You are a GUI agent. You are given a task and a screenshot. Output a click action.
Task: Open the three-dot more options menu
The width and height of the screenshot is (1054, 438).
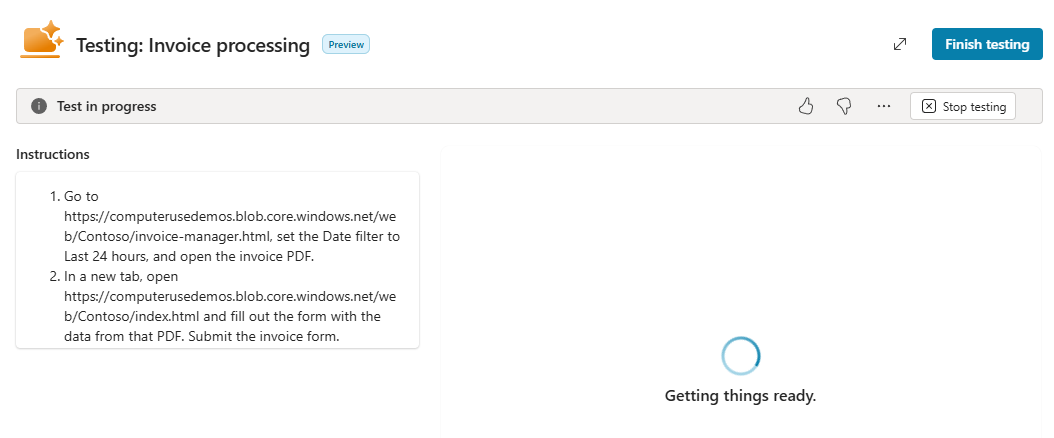pos(883,106)
